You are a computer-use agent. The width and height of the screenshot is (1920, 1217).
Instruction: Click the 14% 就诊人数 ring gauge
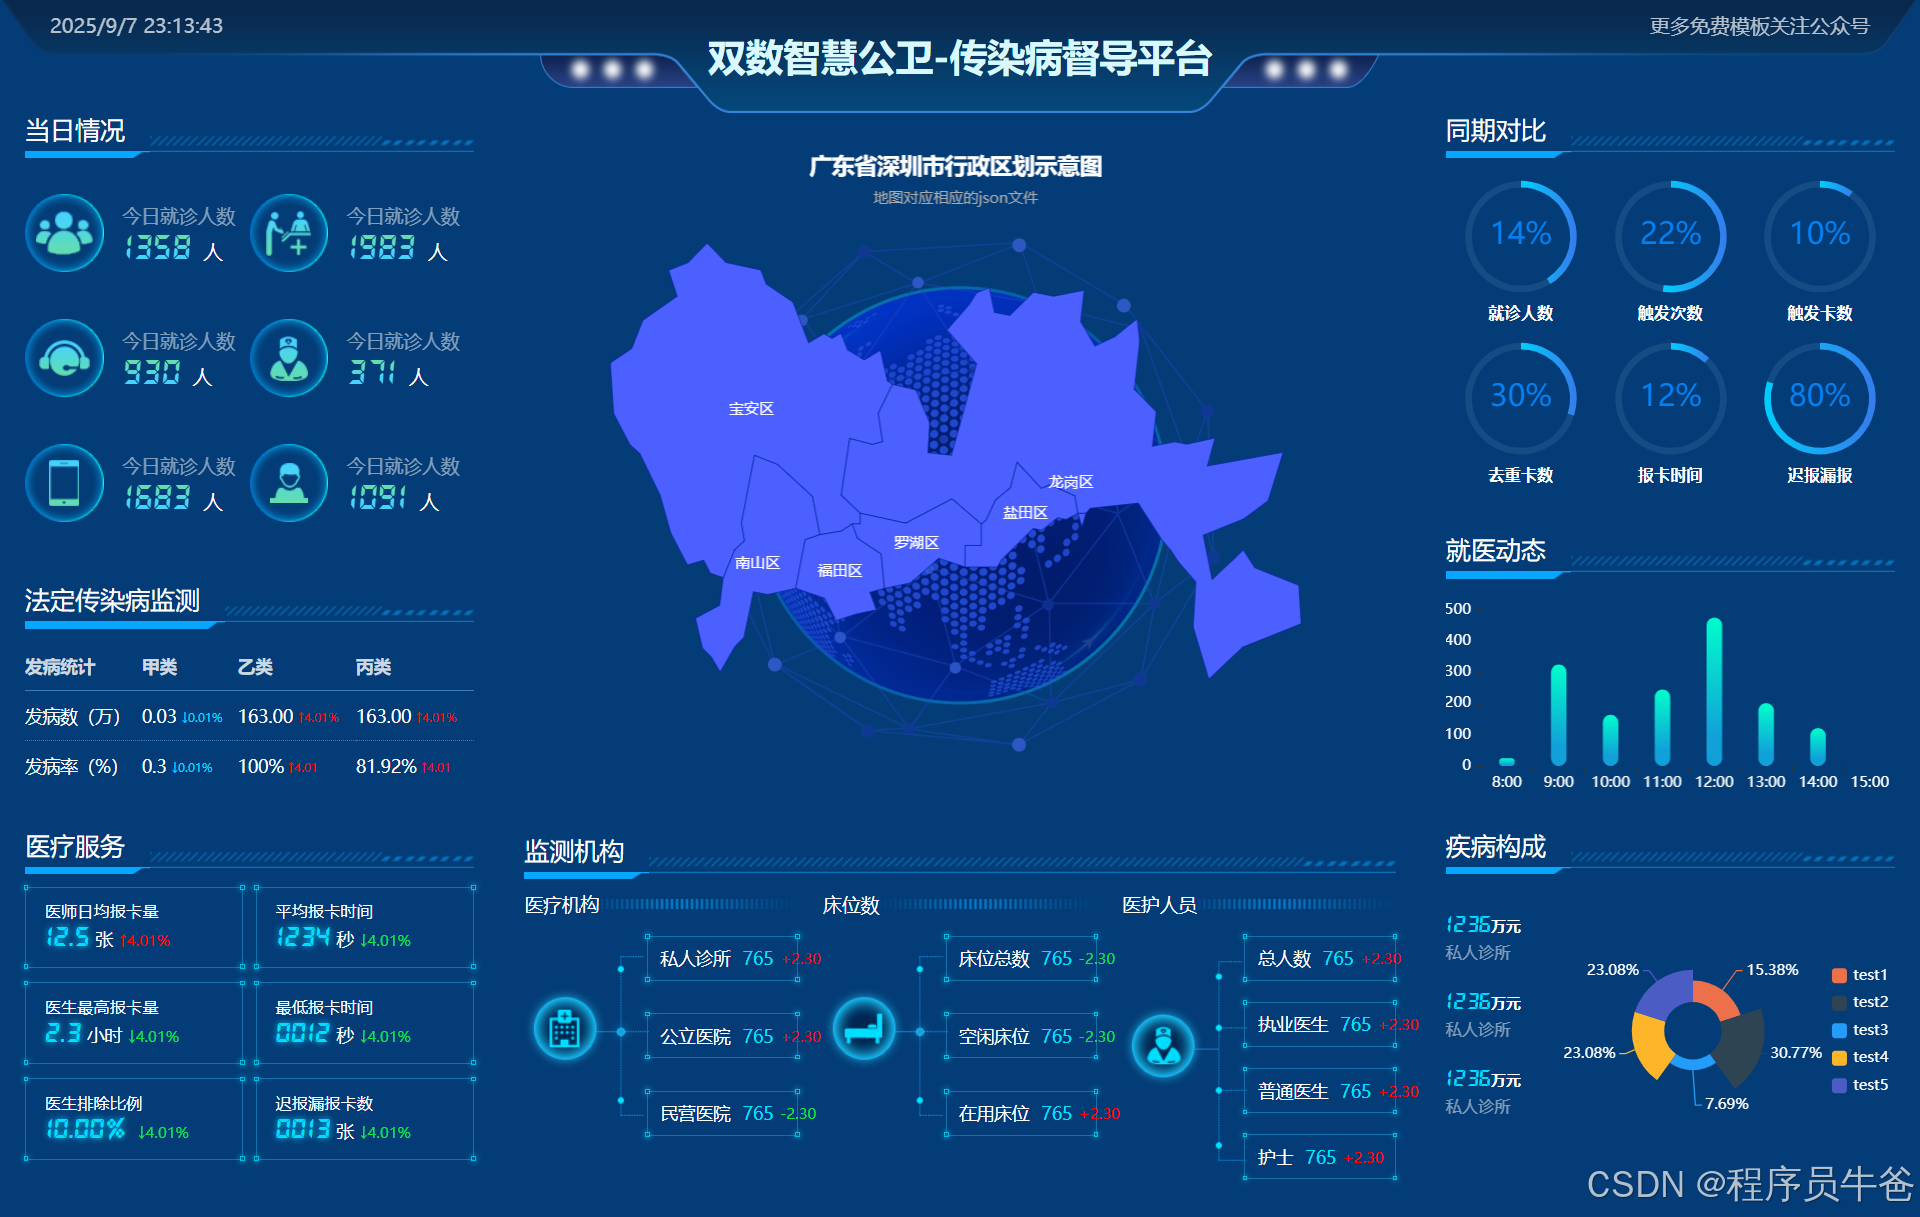[x=1521, y=236]
